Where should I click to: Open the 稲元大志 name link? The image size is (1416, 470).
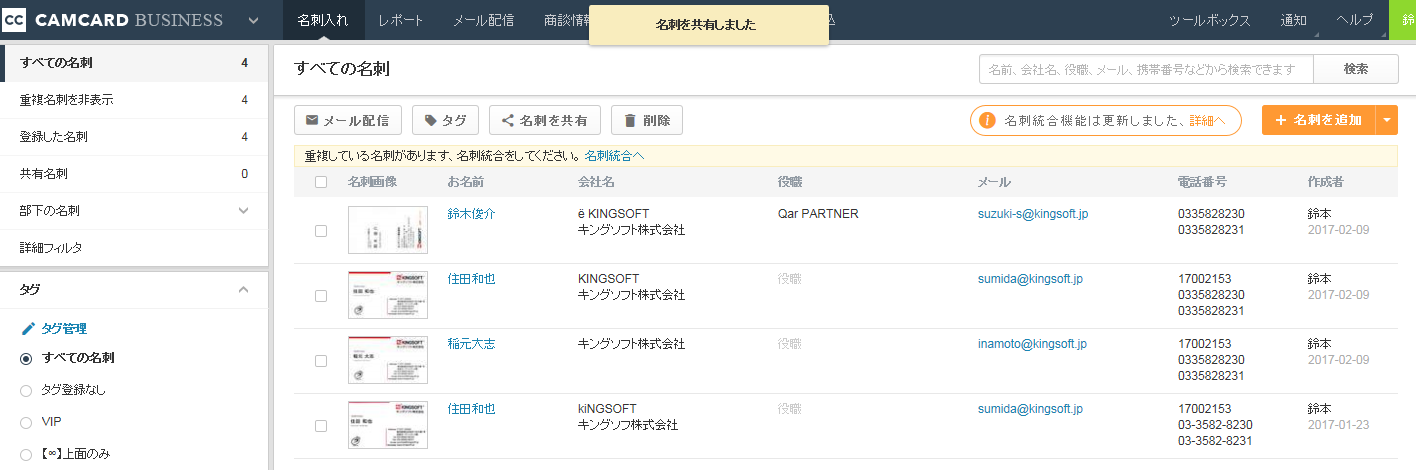coord(471,344)
